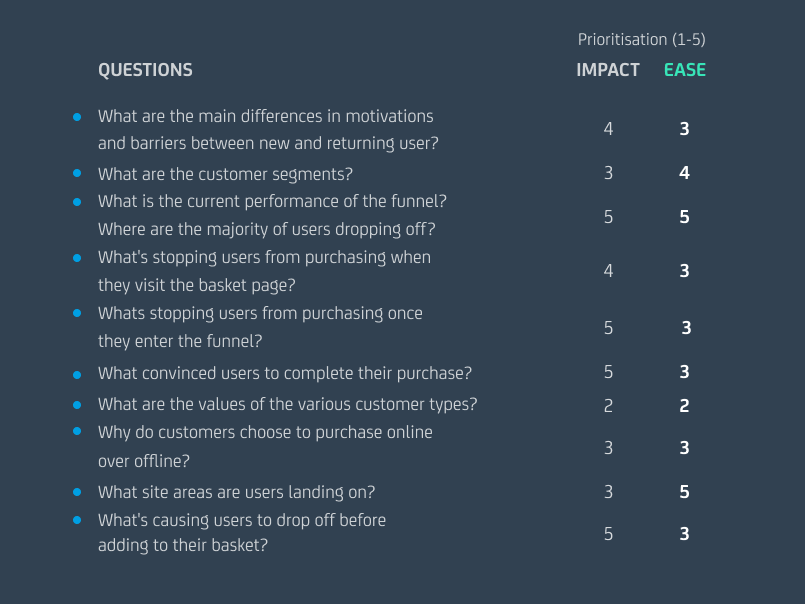Viewport: 805px width, 604px height.
Task: Click the ease score for the site areas question
Action: (x=684, y=492)
